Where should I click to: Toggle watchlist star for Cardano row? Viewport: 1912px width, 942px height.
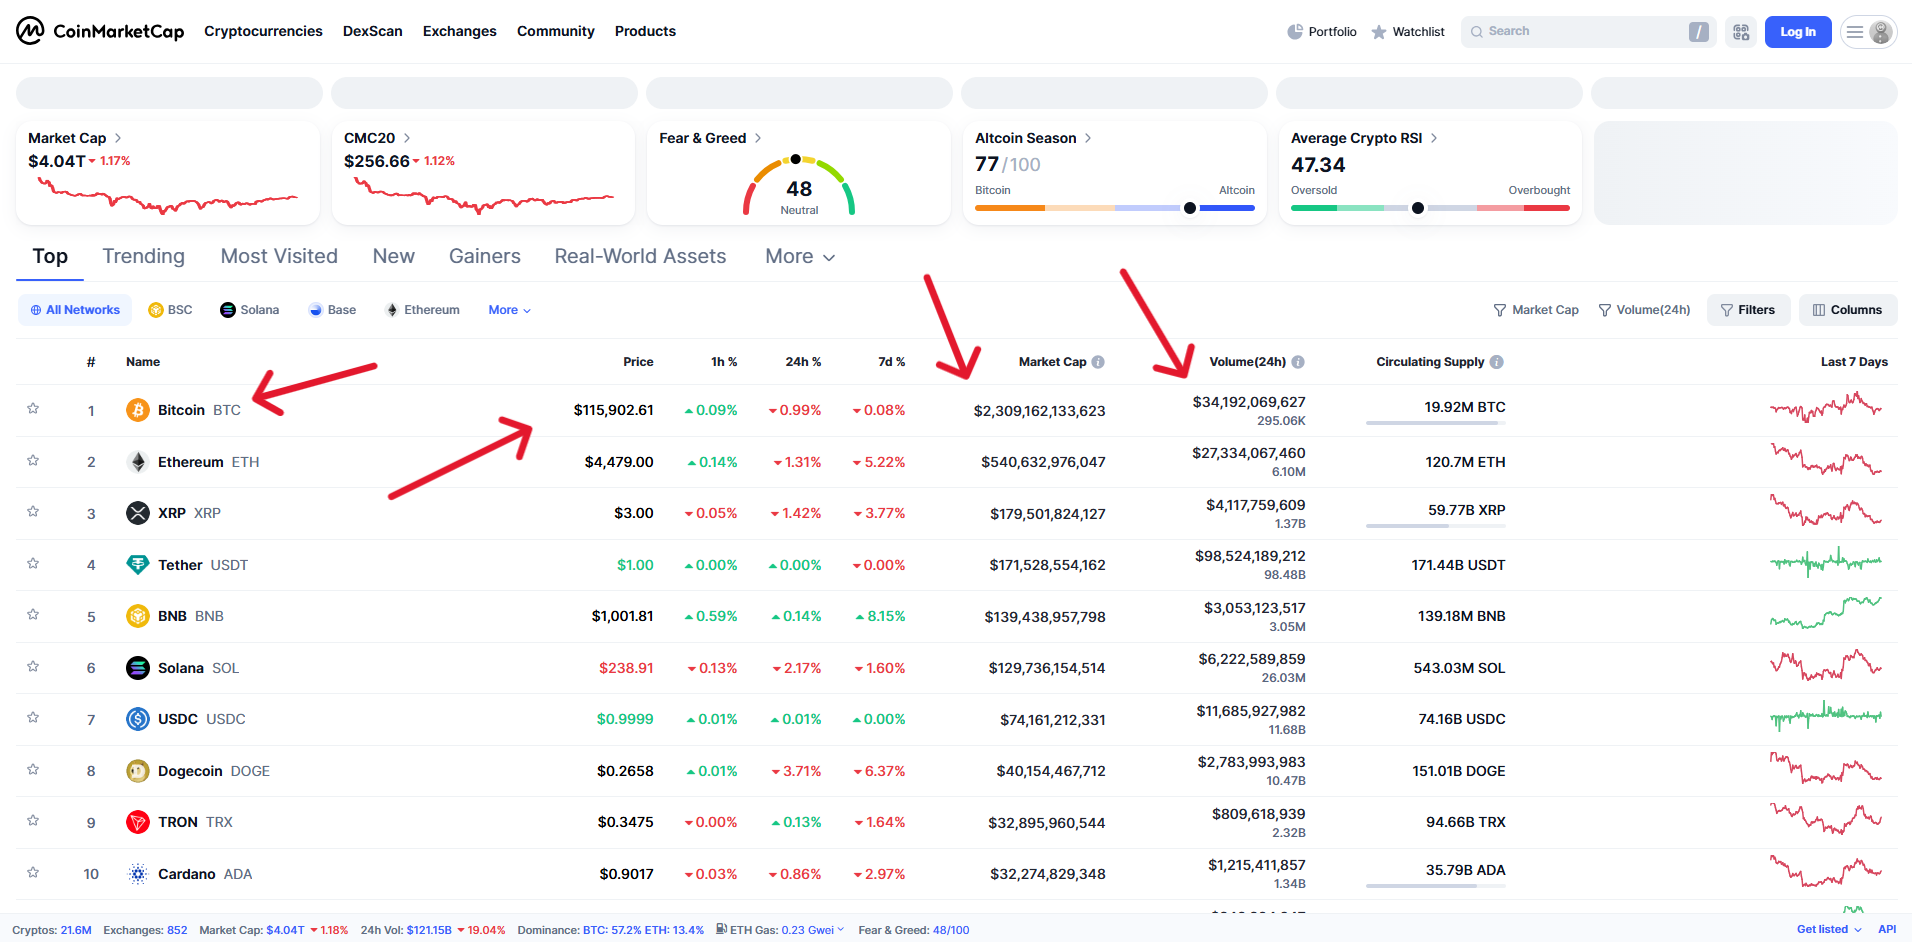[x=33, y=873]
